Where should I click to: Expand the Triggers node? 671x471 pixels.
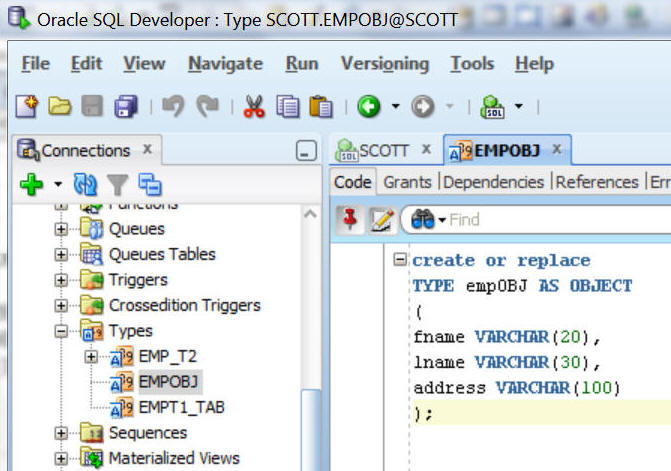tap(61, 280)
